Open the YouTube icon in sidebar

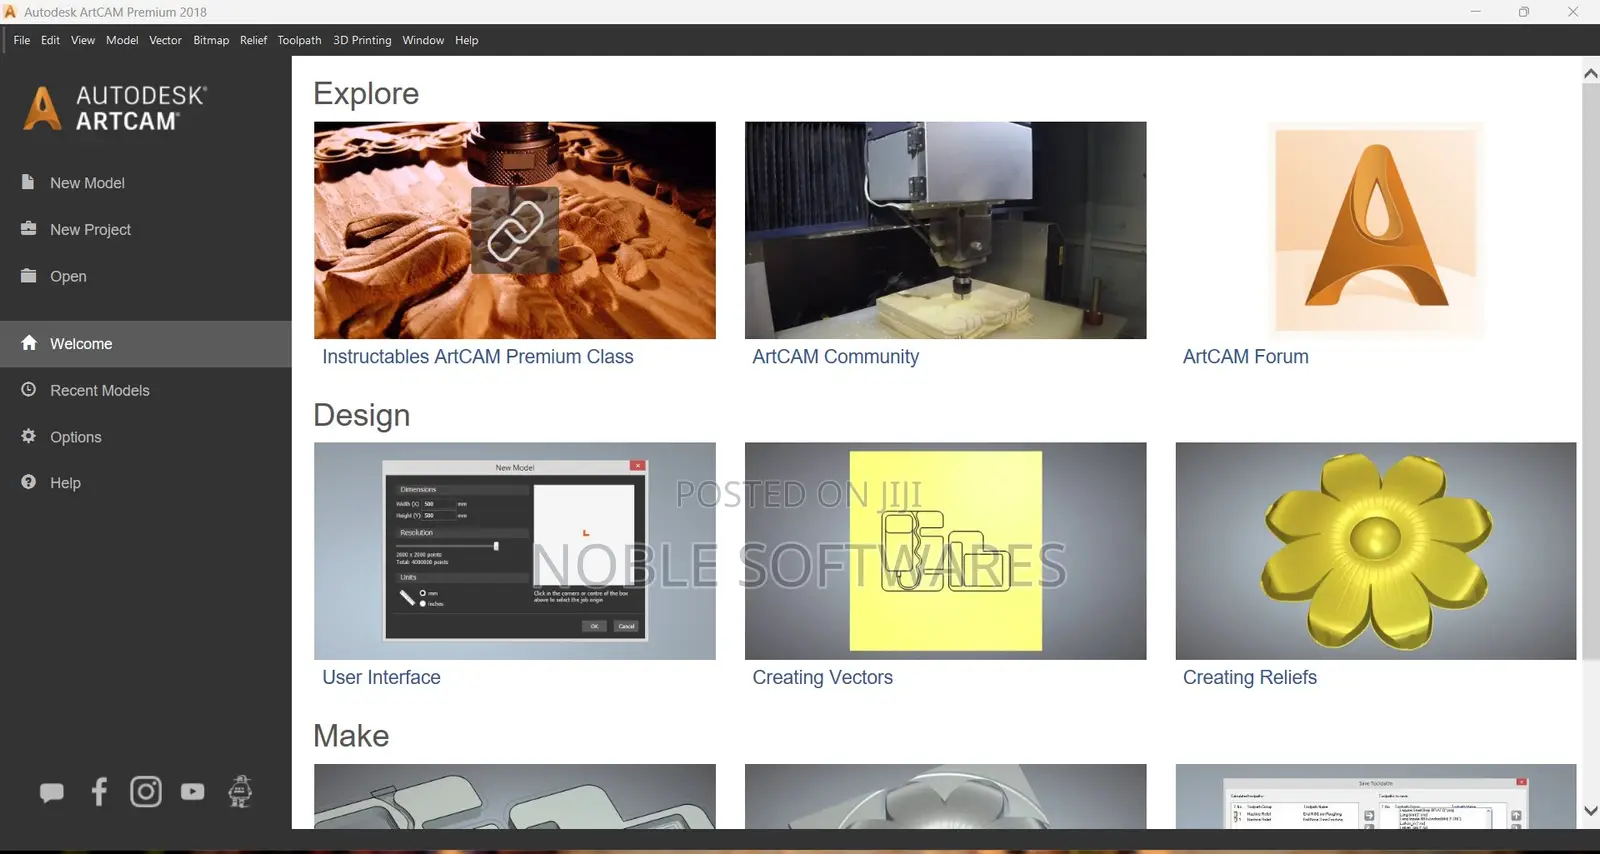click(x=192, y=792)
